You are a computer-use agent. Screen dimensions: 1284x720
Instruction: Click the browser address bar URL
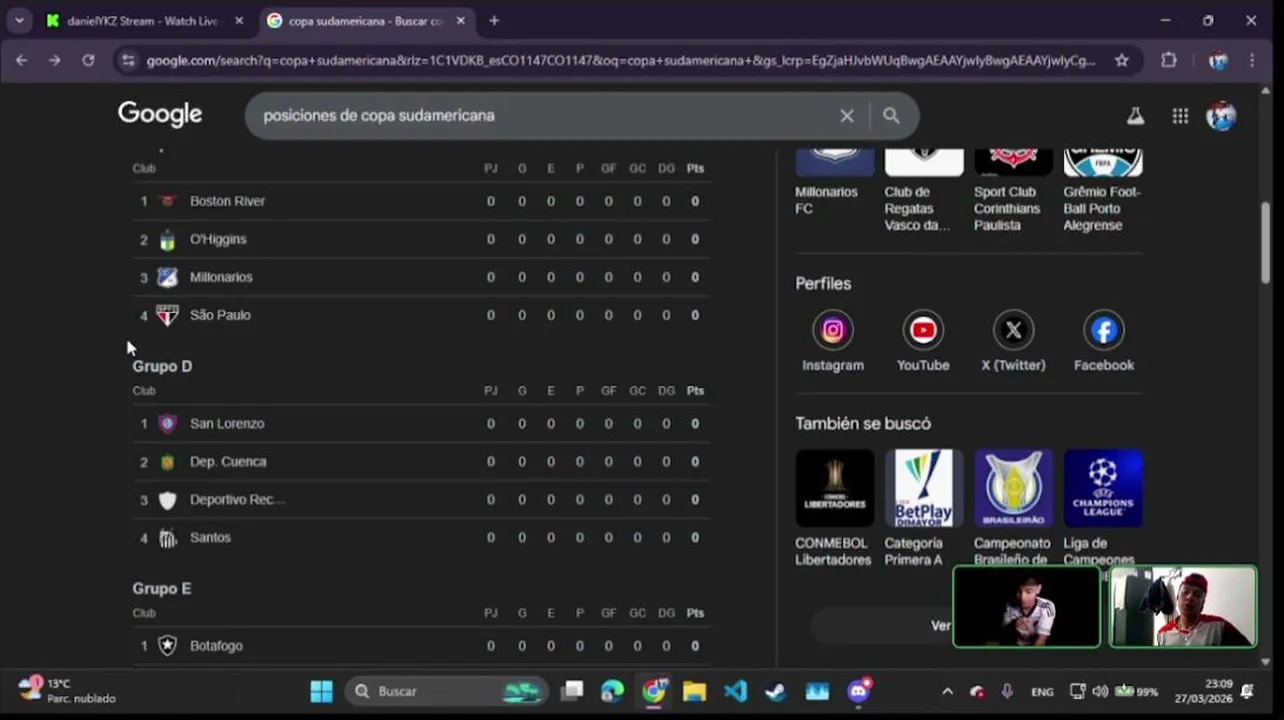pos(620,60)
